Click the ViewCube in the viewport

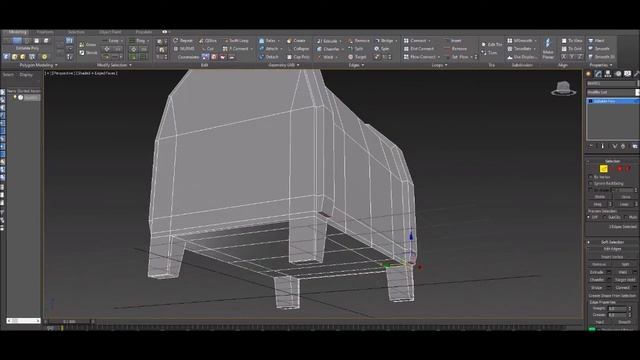coord(563,88)
